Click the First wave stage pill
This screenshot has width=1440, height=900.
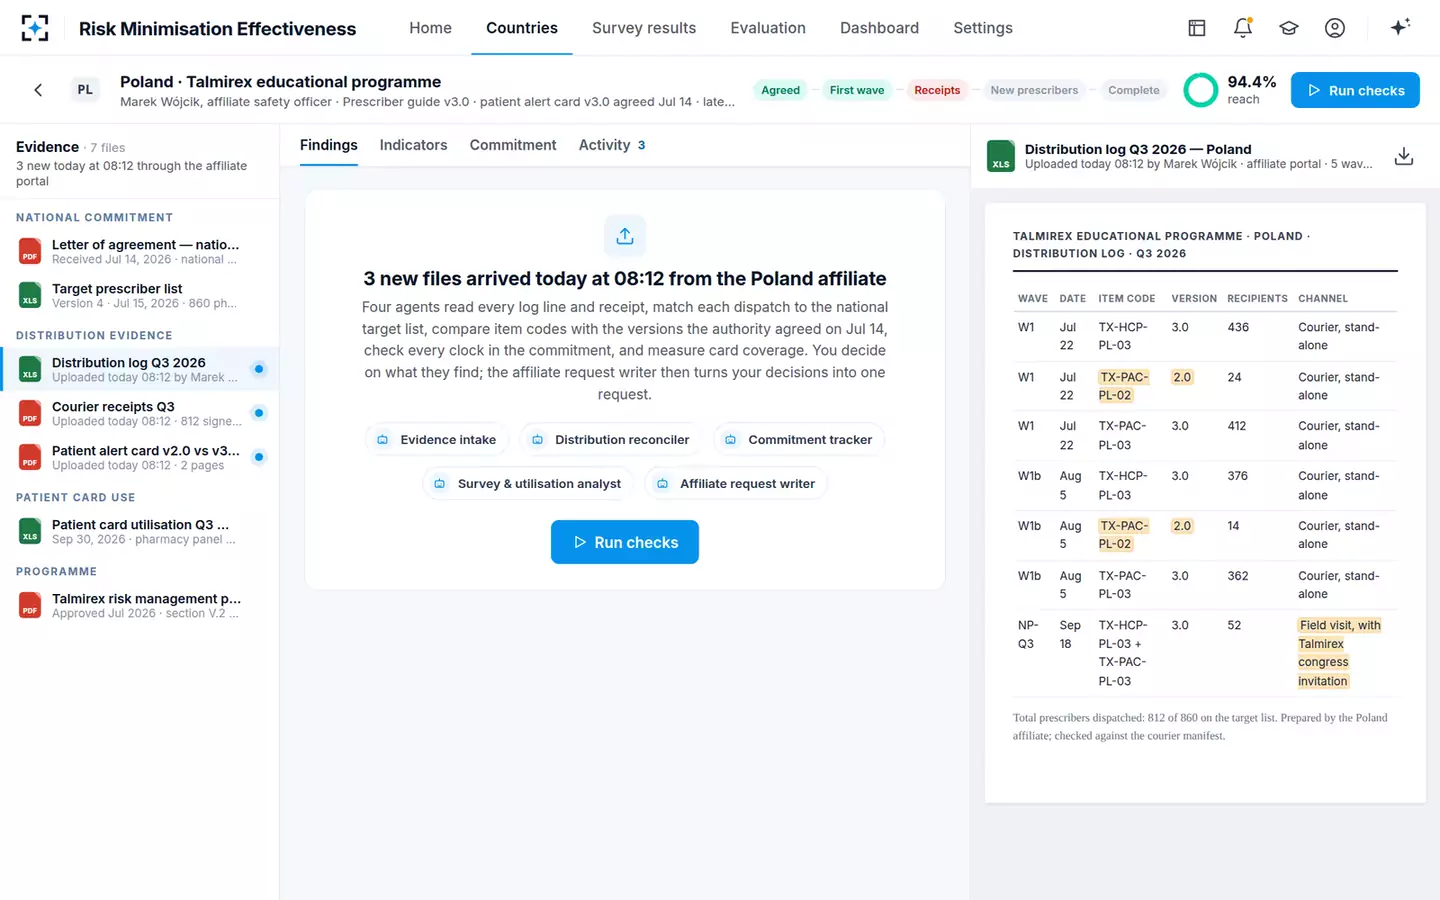[857, 90]
